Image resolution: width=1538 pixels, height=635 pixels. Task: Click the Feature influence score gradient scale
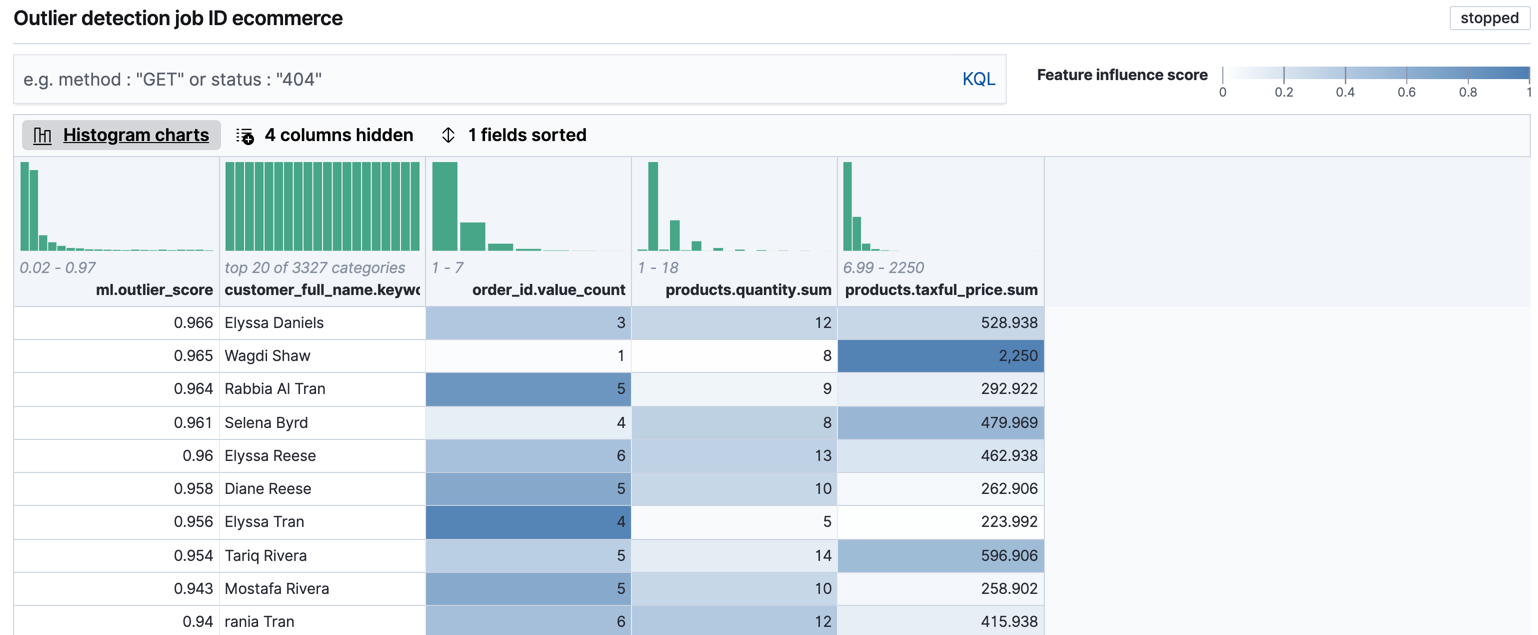point(1377,72)
